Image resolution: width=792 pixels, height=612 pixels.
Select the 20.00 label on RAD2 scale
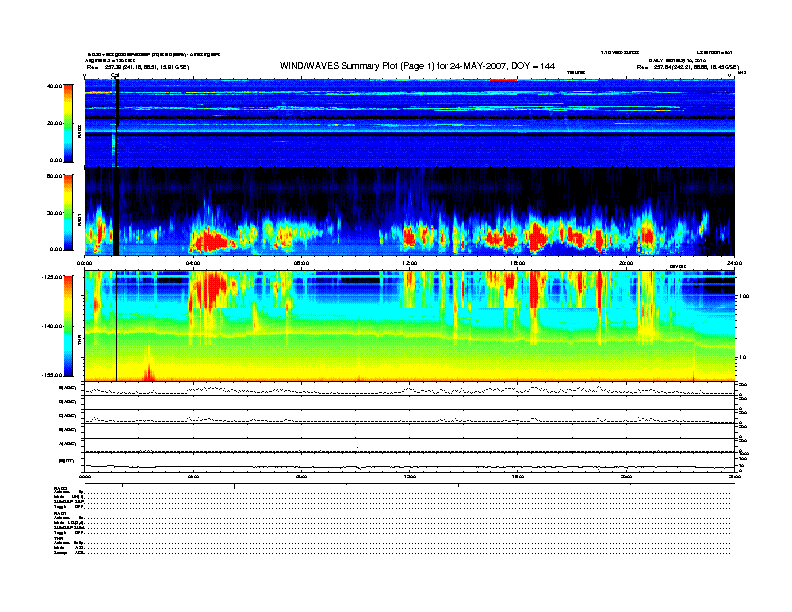[54, 123]
